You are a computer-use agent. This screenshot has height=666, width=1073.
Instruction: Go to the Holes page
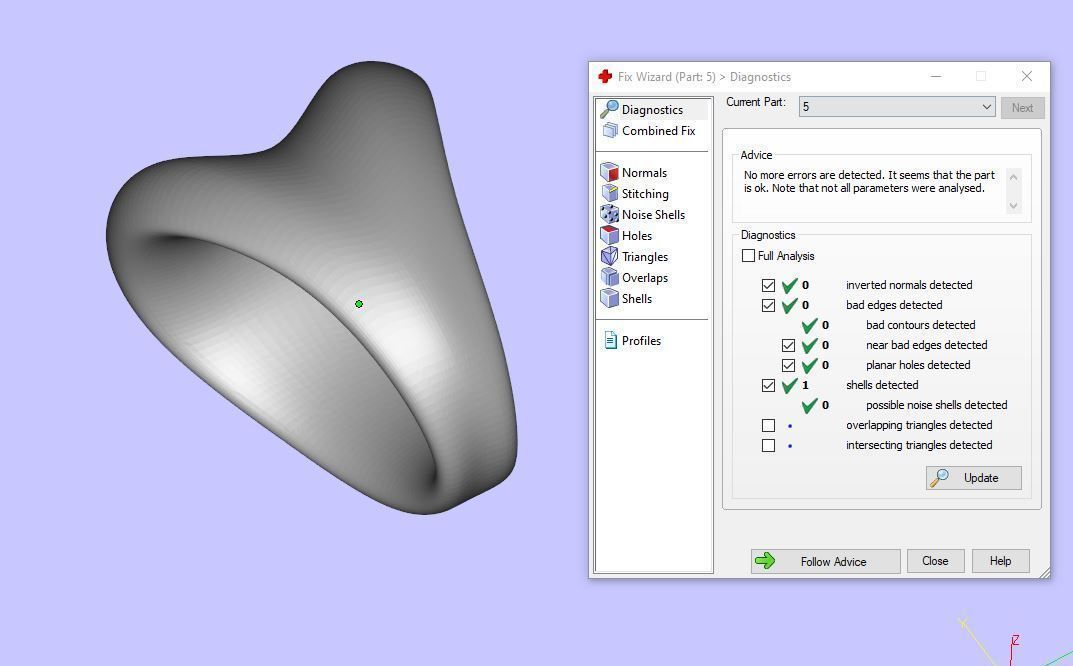(x=636, y=235)
